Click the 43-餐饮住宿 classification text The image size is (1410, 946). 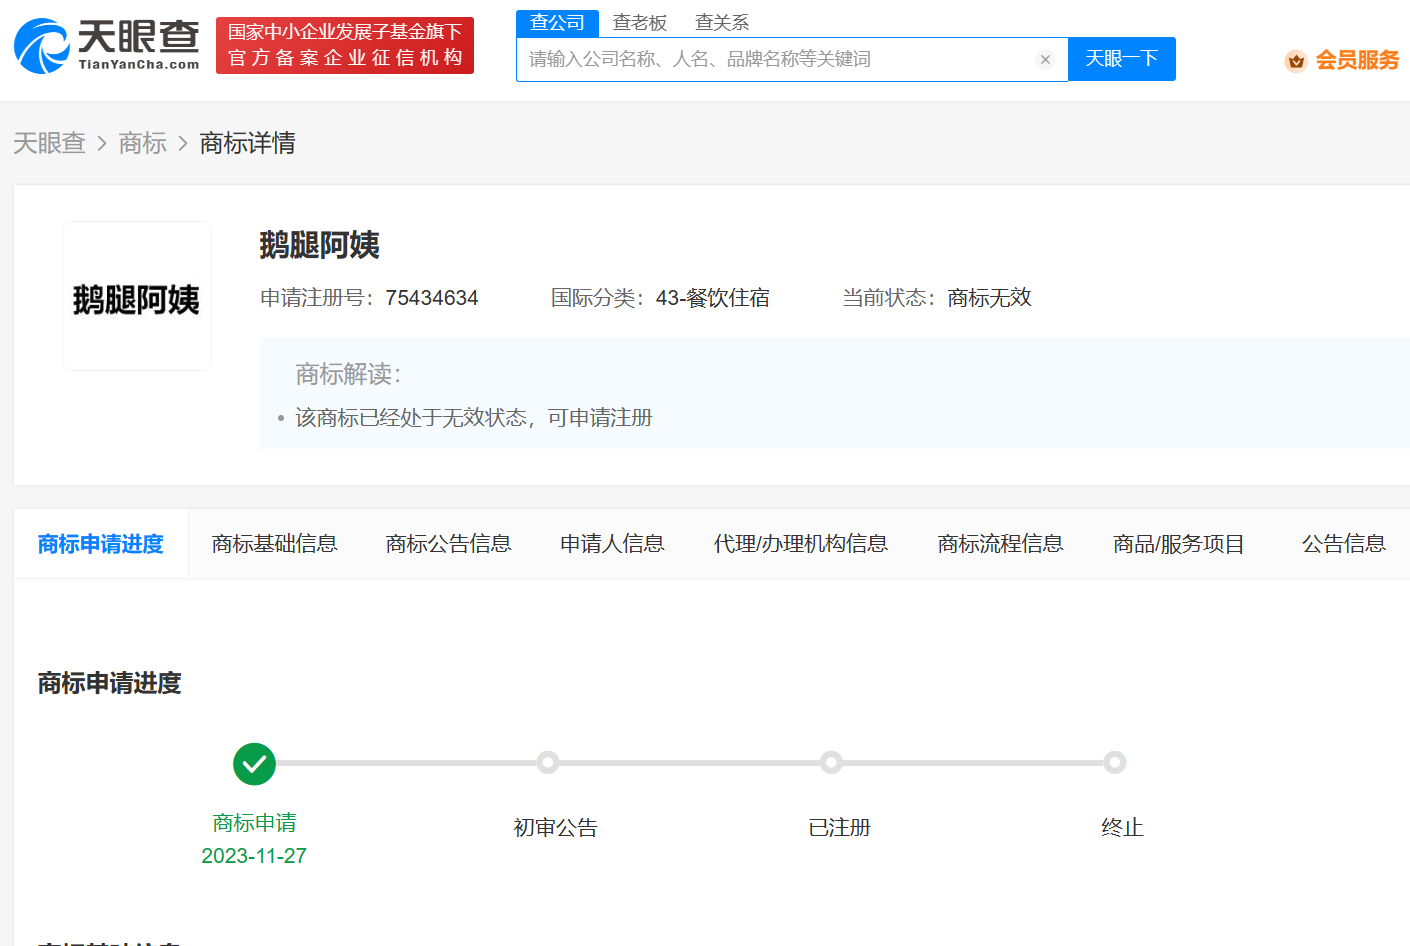click(712, 298)
